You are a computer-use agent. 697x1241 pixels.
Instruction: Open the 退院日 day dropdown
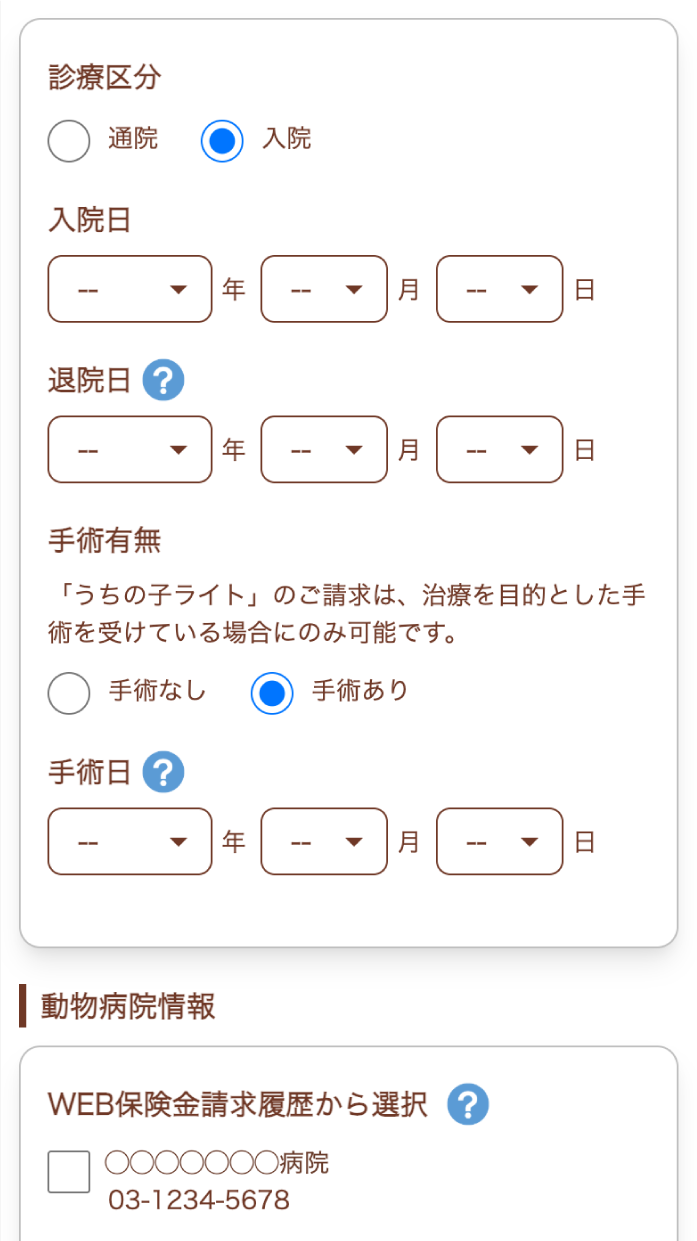[x=499, y=449]
